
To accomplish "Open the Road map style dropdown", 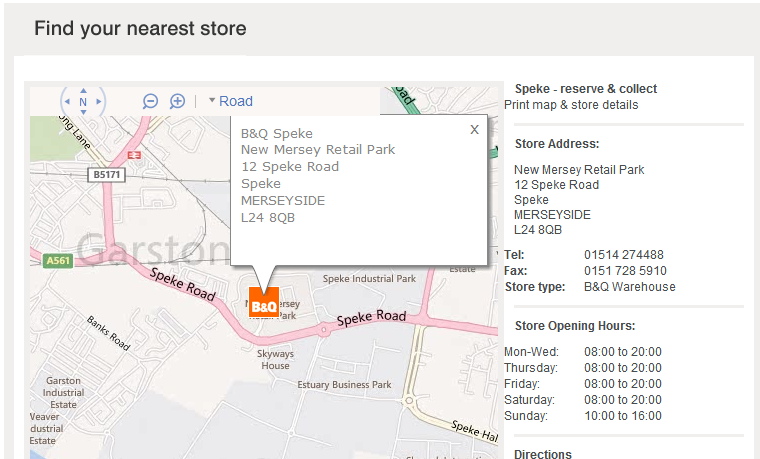I will (x=230, y=101).
